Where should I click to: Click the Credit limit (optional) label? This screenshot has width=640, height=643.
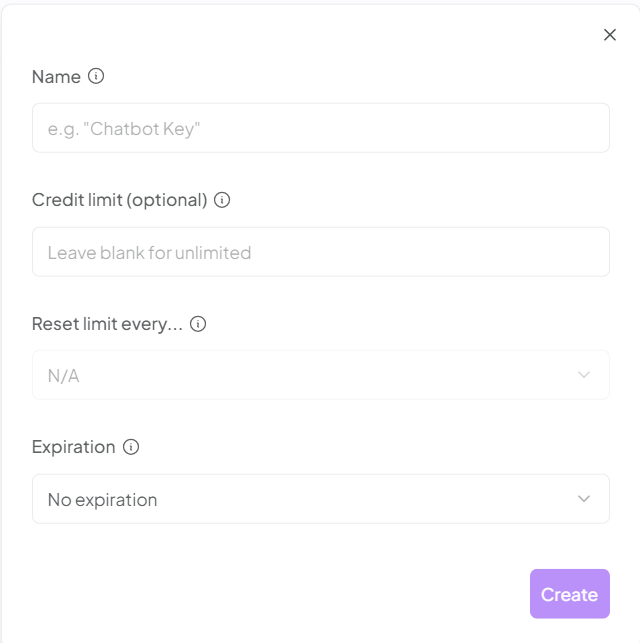119,200
